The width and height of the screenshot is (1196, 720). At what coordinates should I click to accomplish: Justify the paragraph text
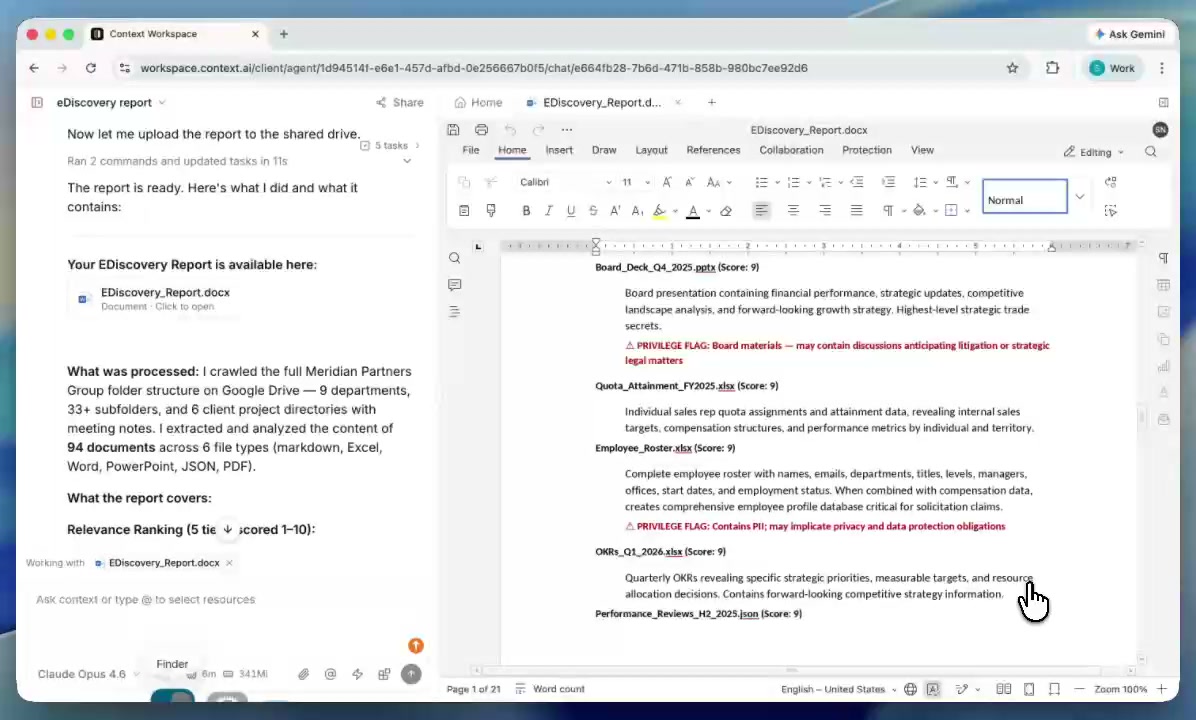coord(857,211)
